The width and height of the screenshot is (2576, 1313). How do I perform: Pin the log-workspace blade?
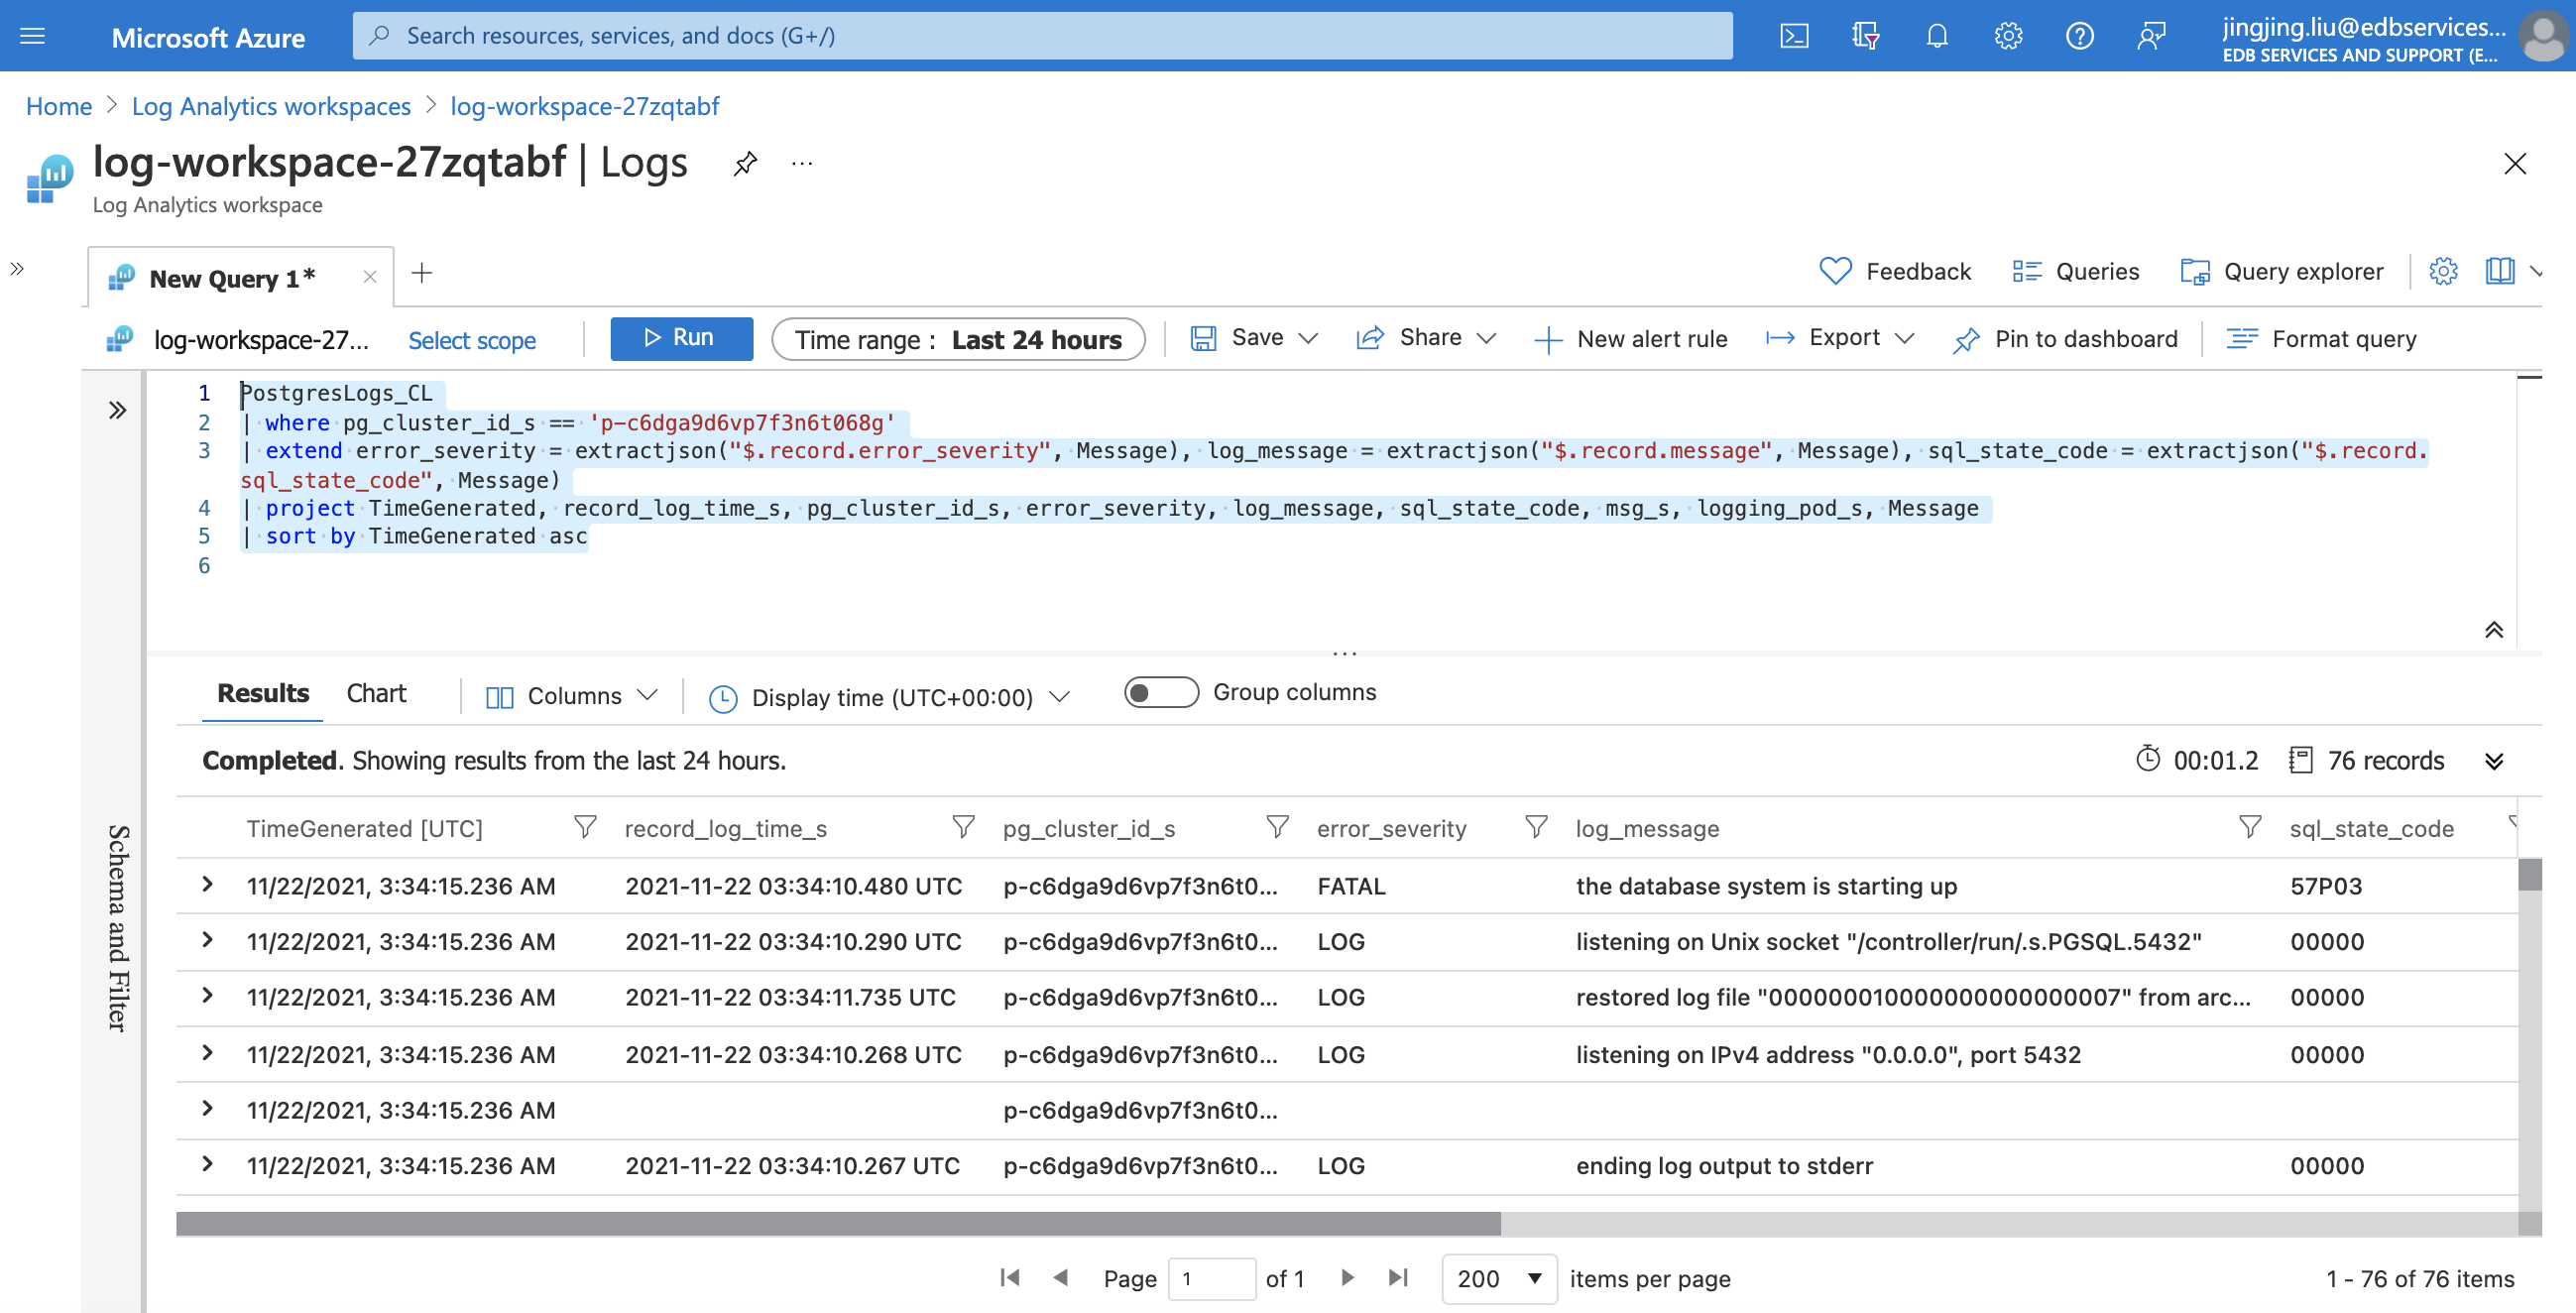(x=745, y=163)
